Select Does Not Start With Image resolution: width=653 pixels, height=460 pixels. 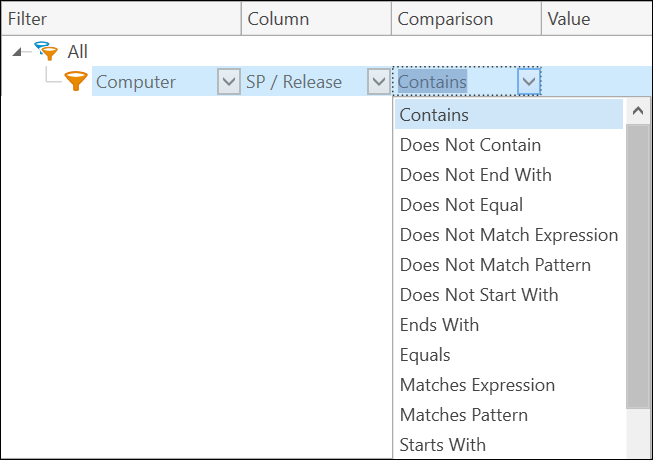point(479,295)
